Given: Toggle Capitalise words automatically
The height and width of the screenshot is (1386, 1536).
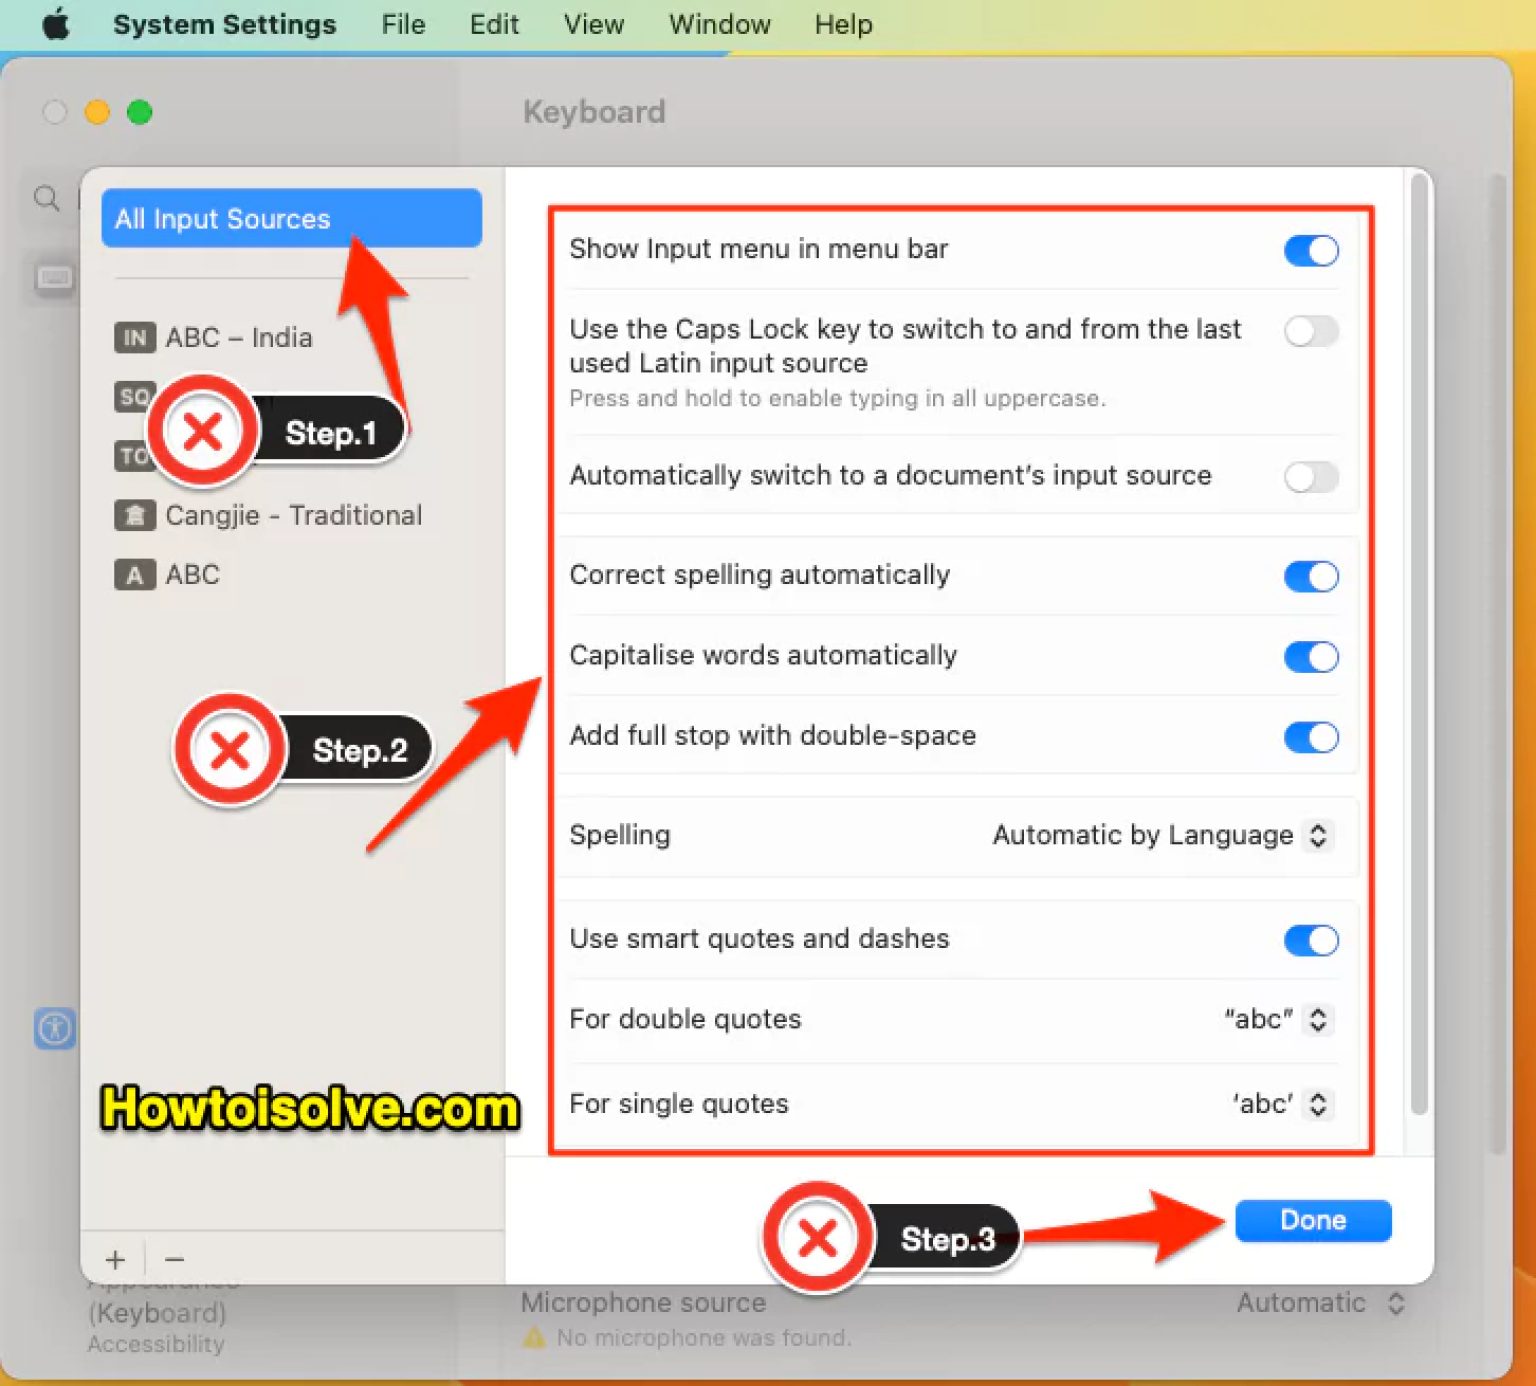Looking at the screenshot, I should coord(1311,656).
